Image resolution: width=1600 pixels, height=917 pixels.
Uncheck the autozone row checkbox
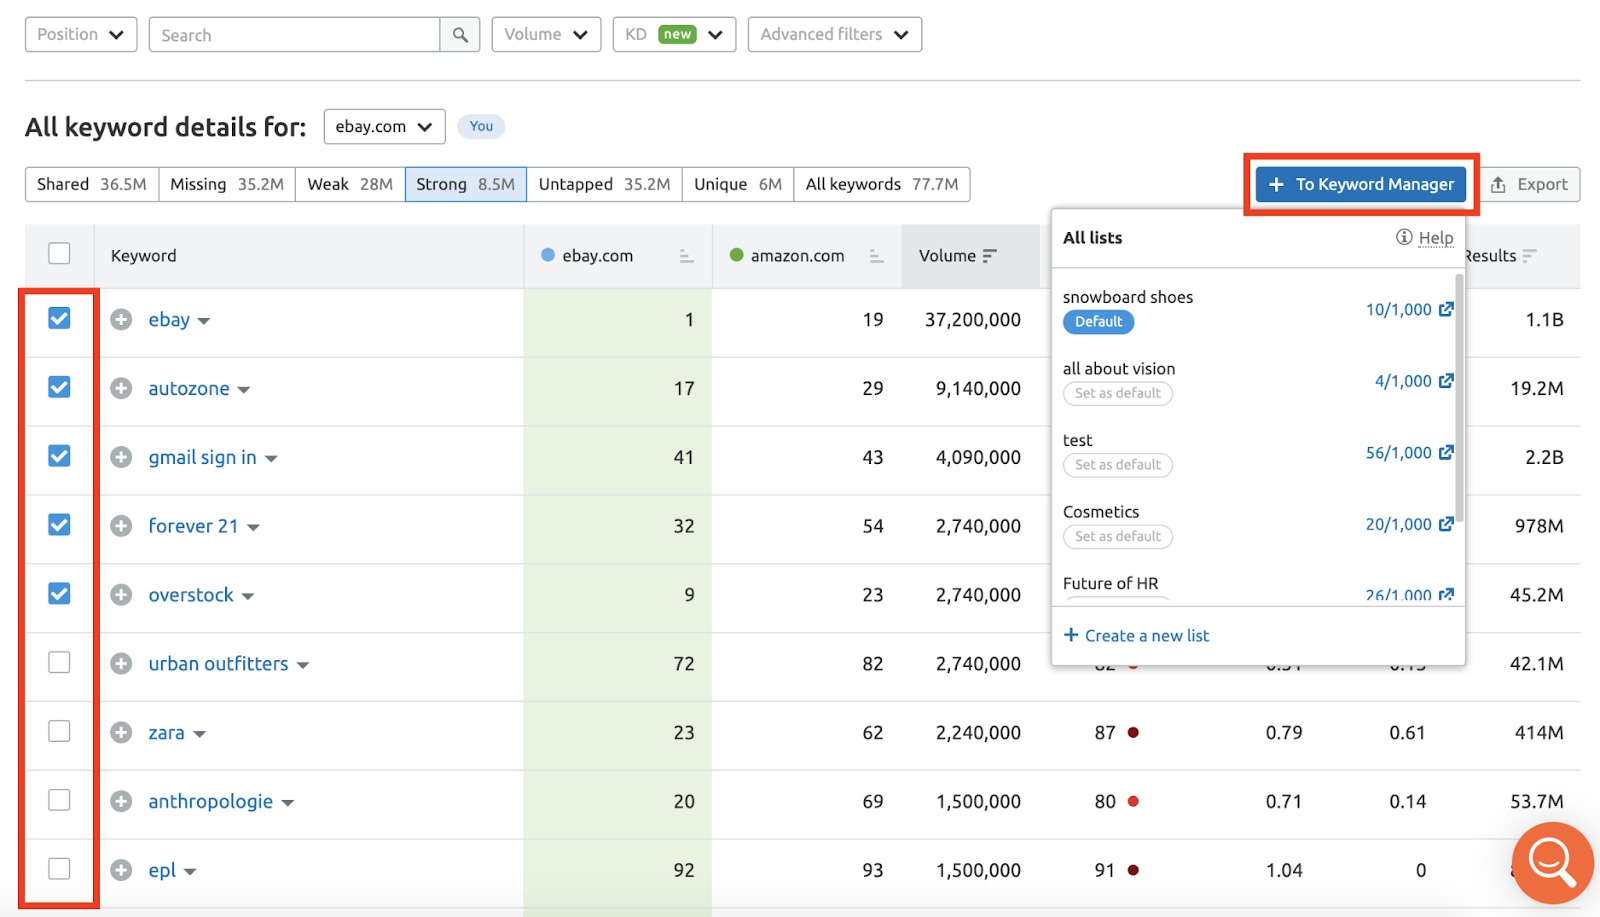[x=59, y=387]
